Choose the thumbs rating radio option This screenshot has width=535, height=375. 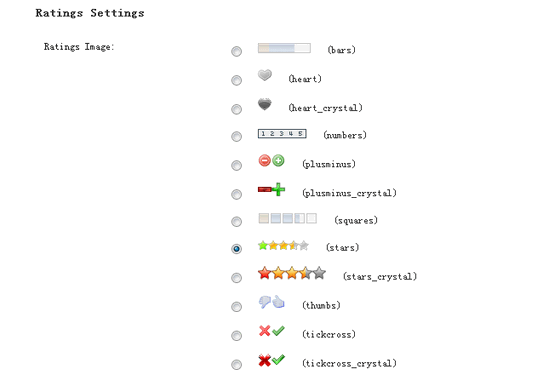point(236,307)
